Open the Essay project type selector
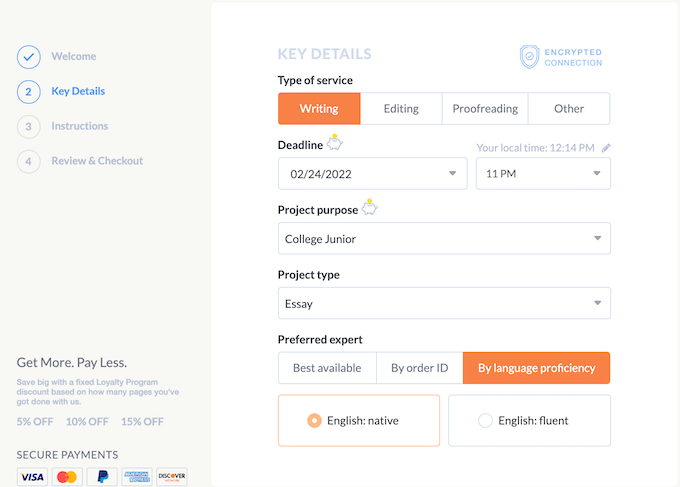680x487 pixels. coord(444,303)
